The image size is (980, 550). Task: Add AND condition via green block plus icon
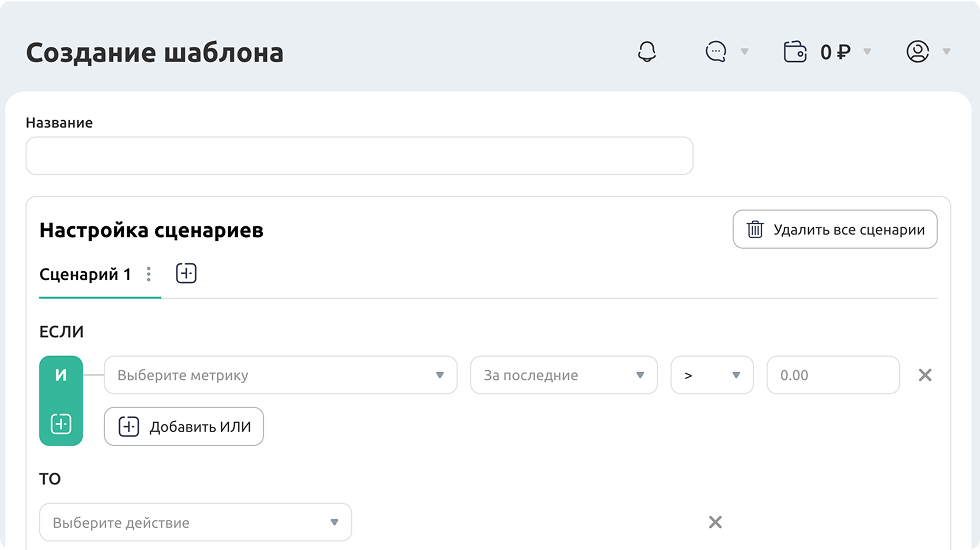click(61, 424)
